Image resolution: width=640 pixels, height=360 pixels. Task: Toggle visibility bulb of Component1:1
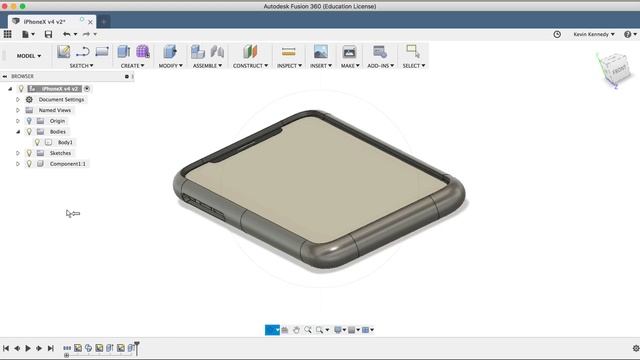pyautogui.click(x=29, y=163)
